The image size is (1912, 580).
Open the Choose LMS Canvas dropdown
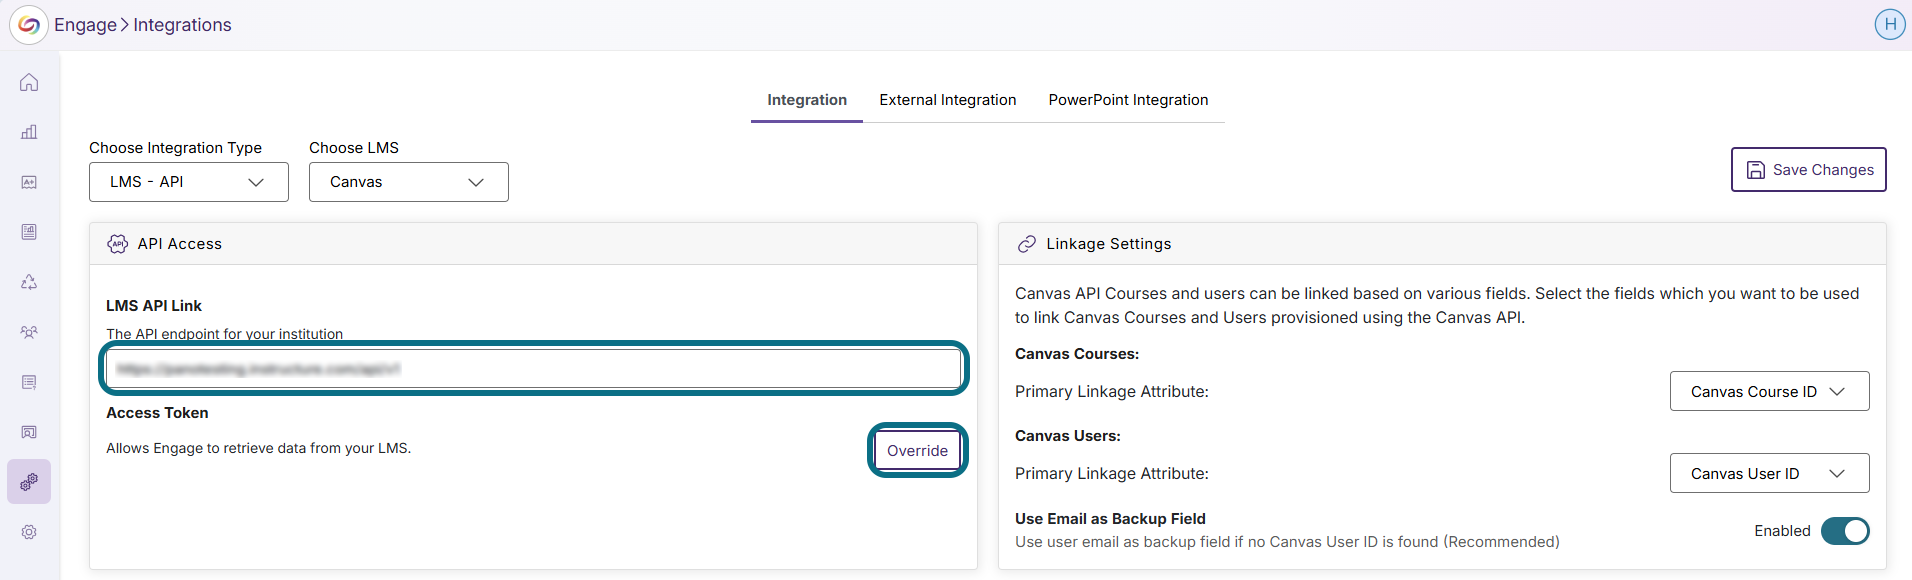tap(409, 182)
